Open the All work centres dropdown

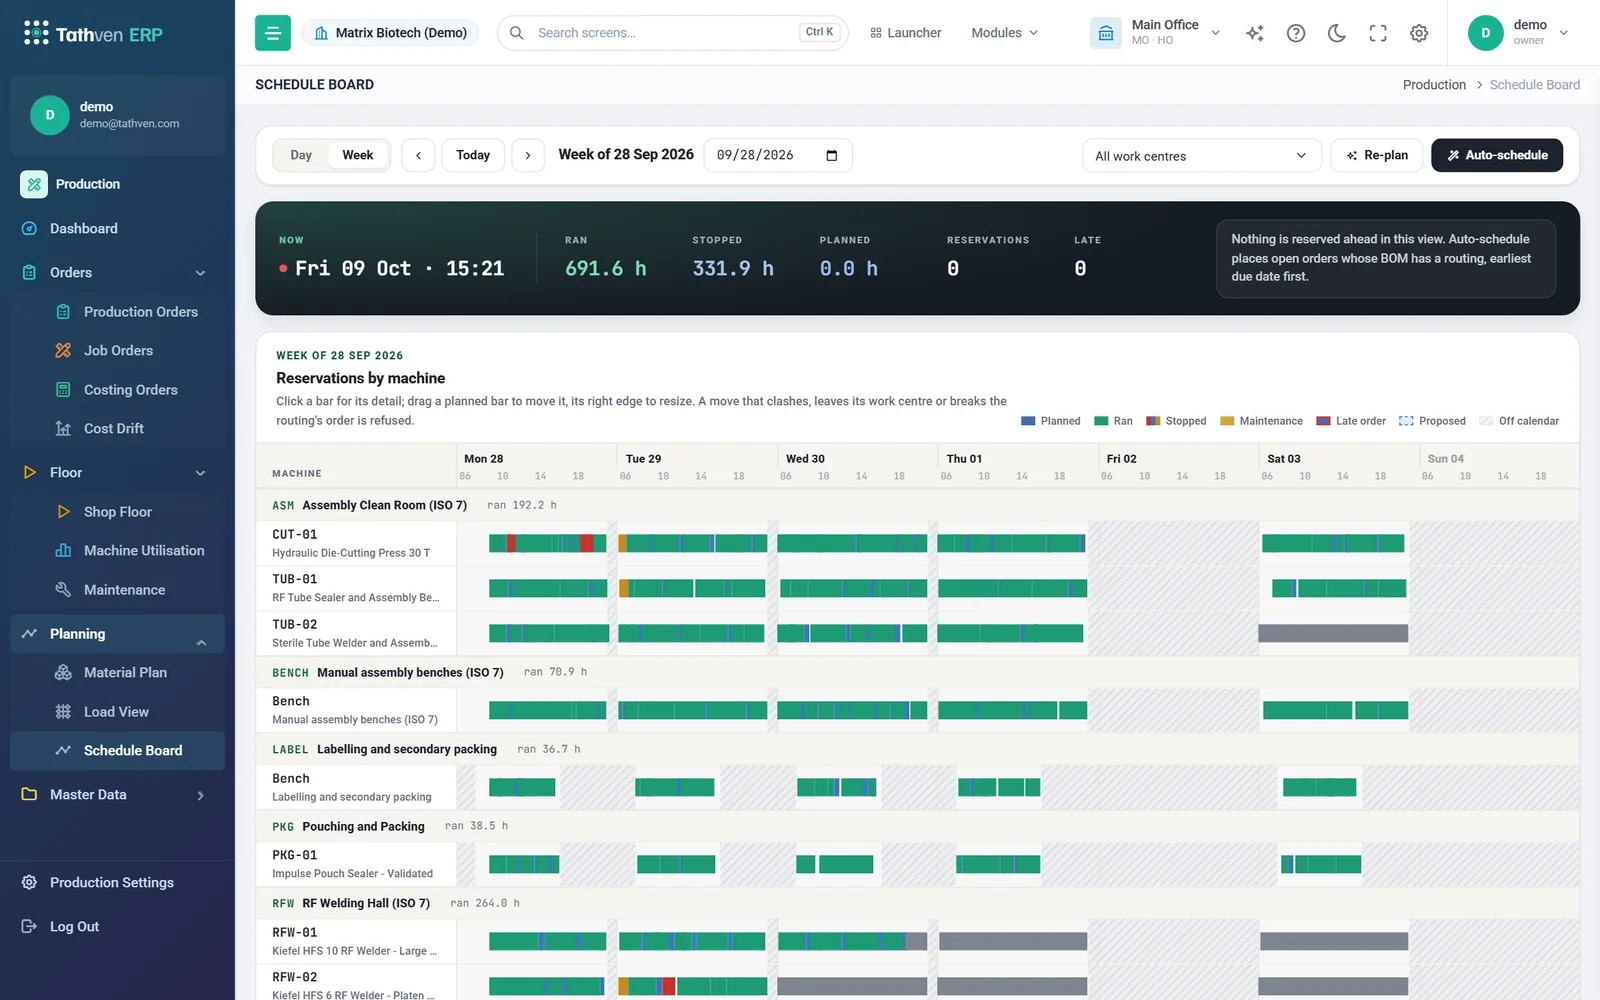(x=1201, y=156)
